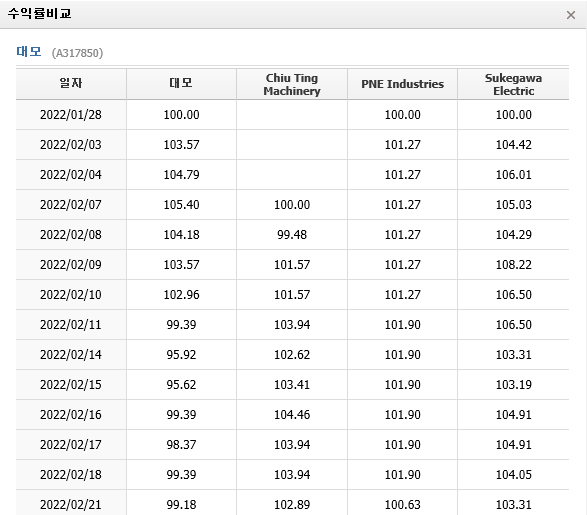Select the date cell 2022/02/11
587x515 pixels.
tap(71, 324)
